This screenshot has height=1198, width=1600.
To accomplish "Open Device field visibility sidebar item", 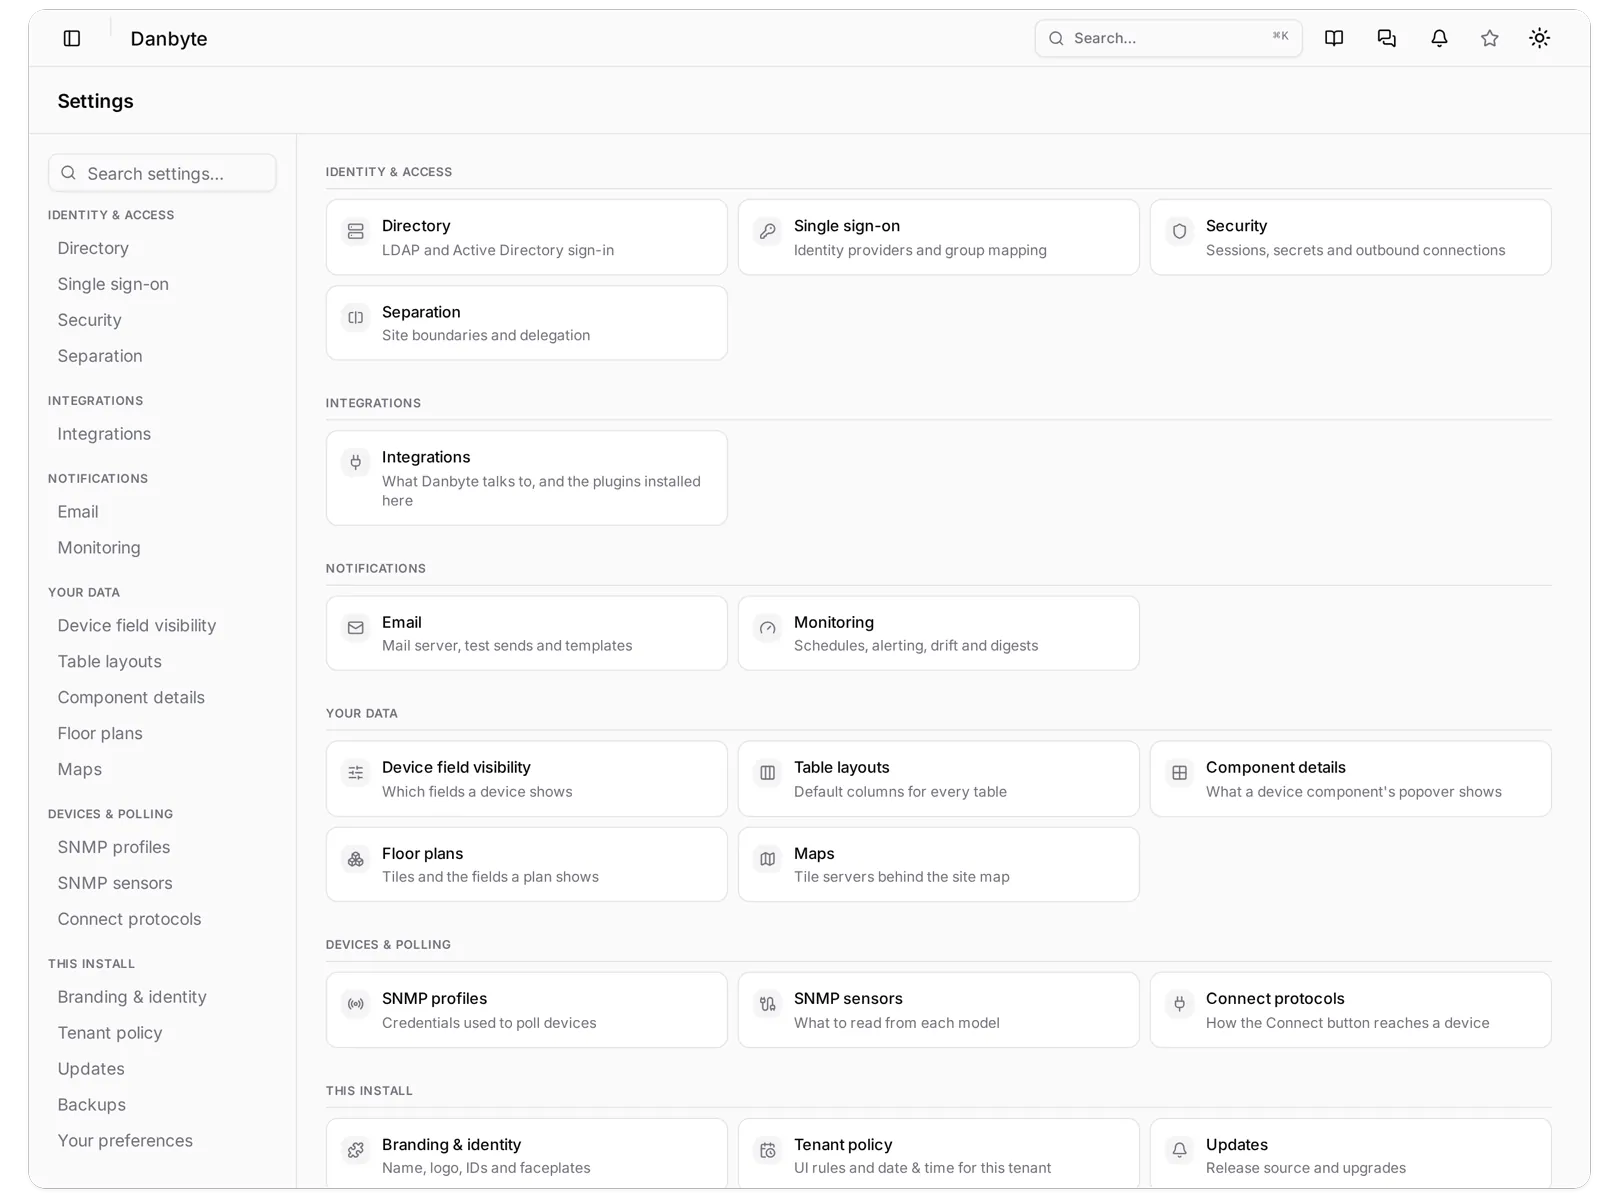I will click(137, 626).
